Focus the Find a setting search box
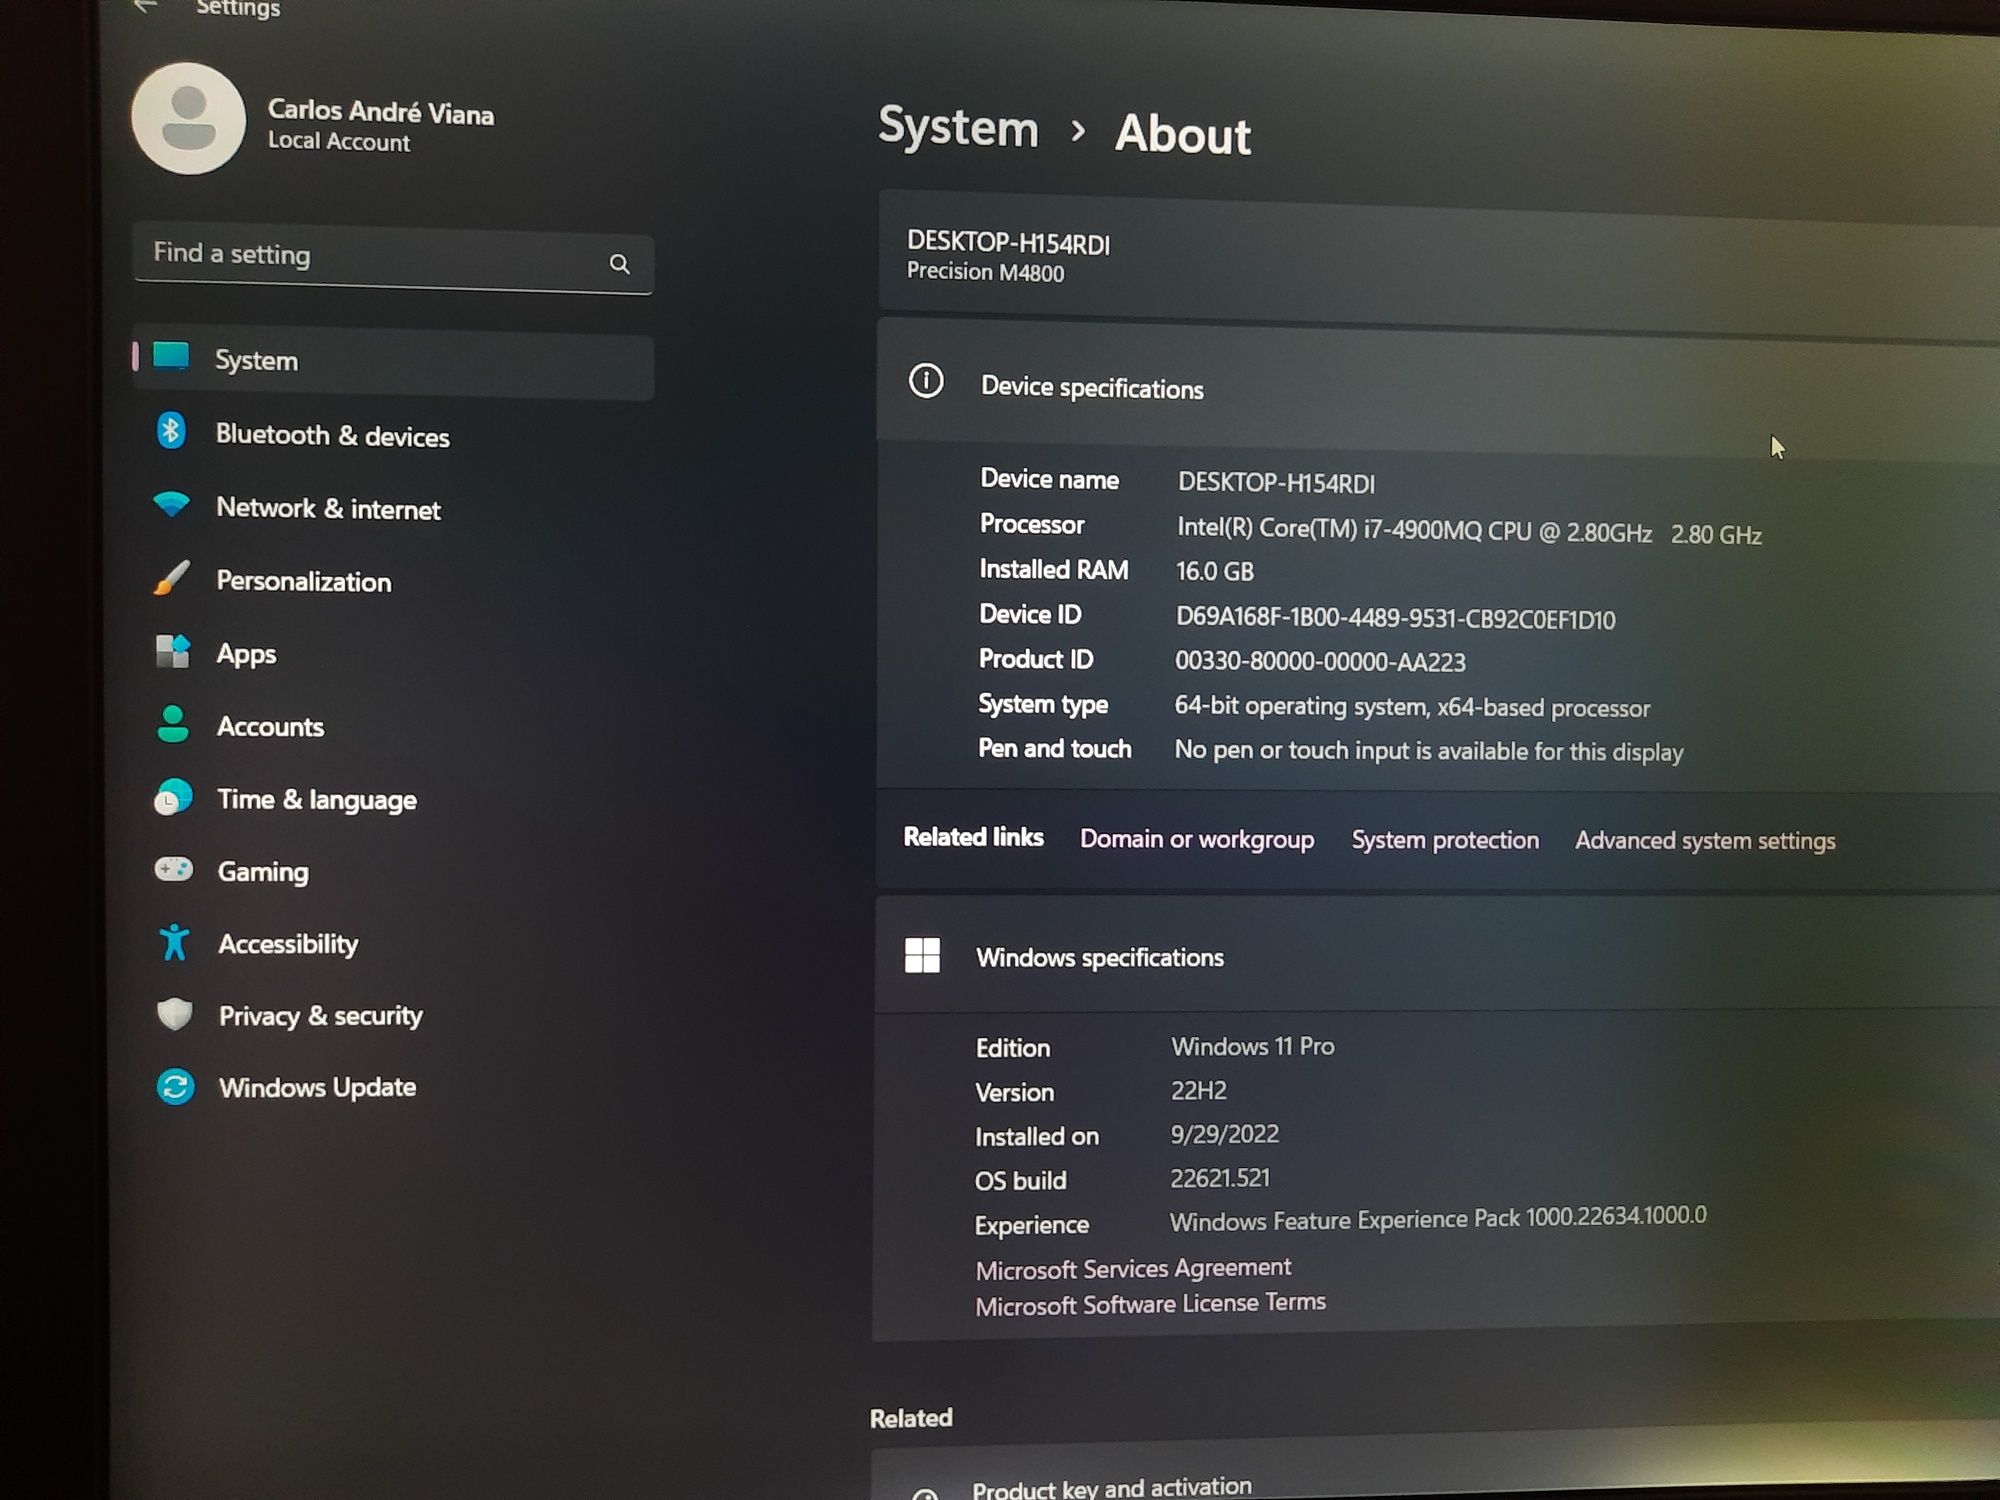Viewport: 2000px width, 1500px height. pyautogui.click(x=392, y=259)
